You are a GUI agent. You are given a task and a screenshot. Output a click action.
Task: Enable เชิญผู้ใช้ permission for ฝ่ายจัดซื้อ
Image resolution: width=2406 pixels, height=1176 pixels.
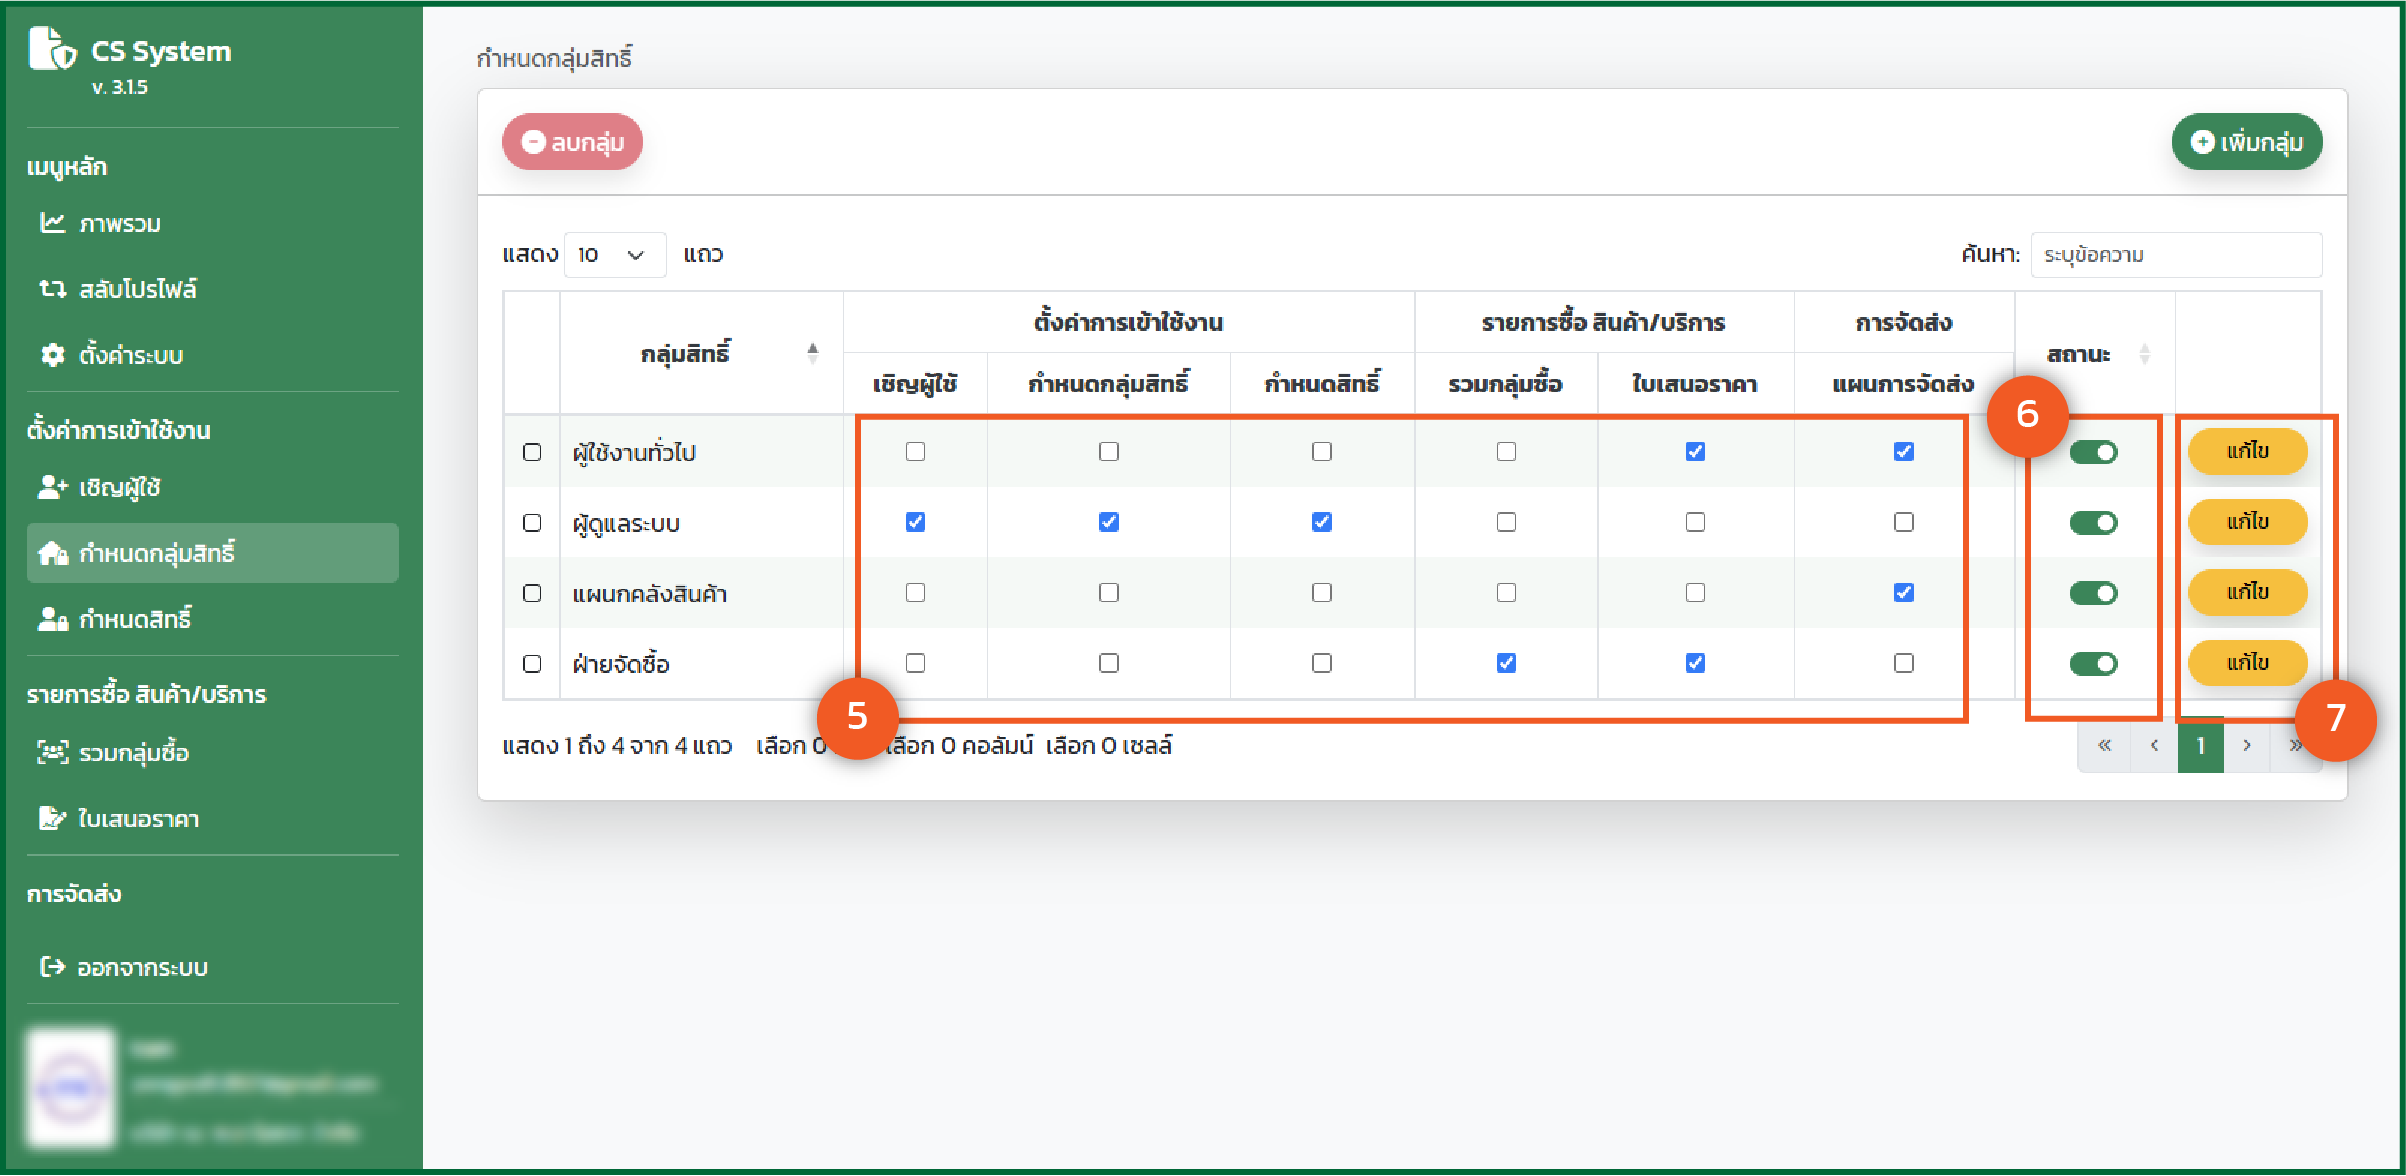(915, 663)
